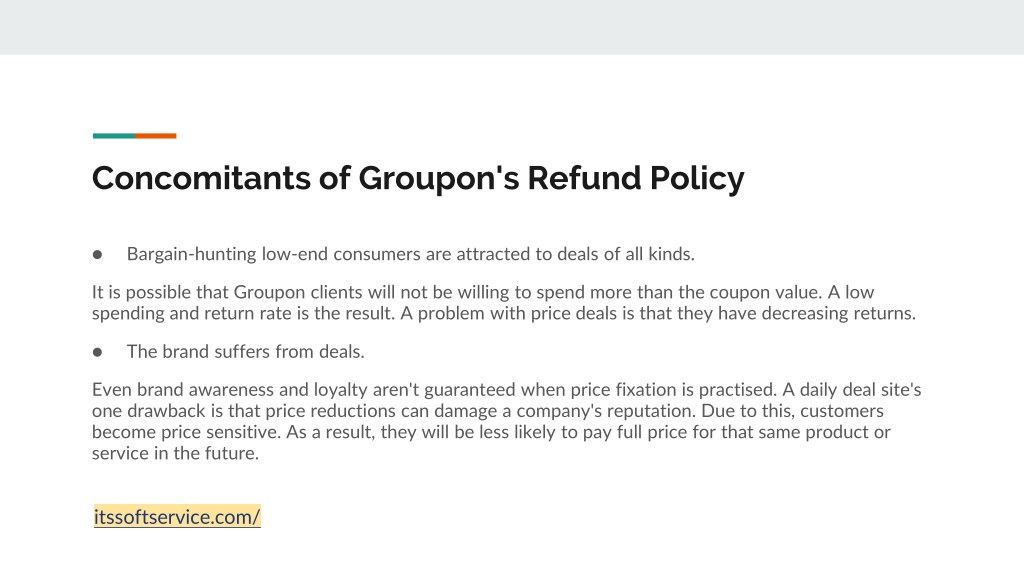Click the gray header band at top
Viewport: 1024px width, 576px height.
tap(512, 27)
